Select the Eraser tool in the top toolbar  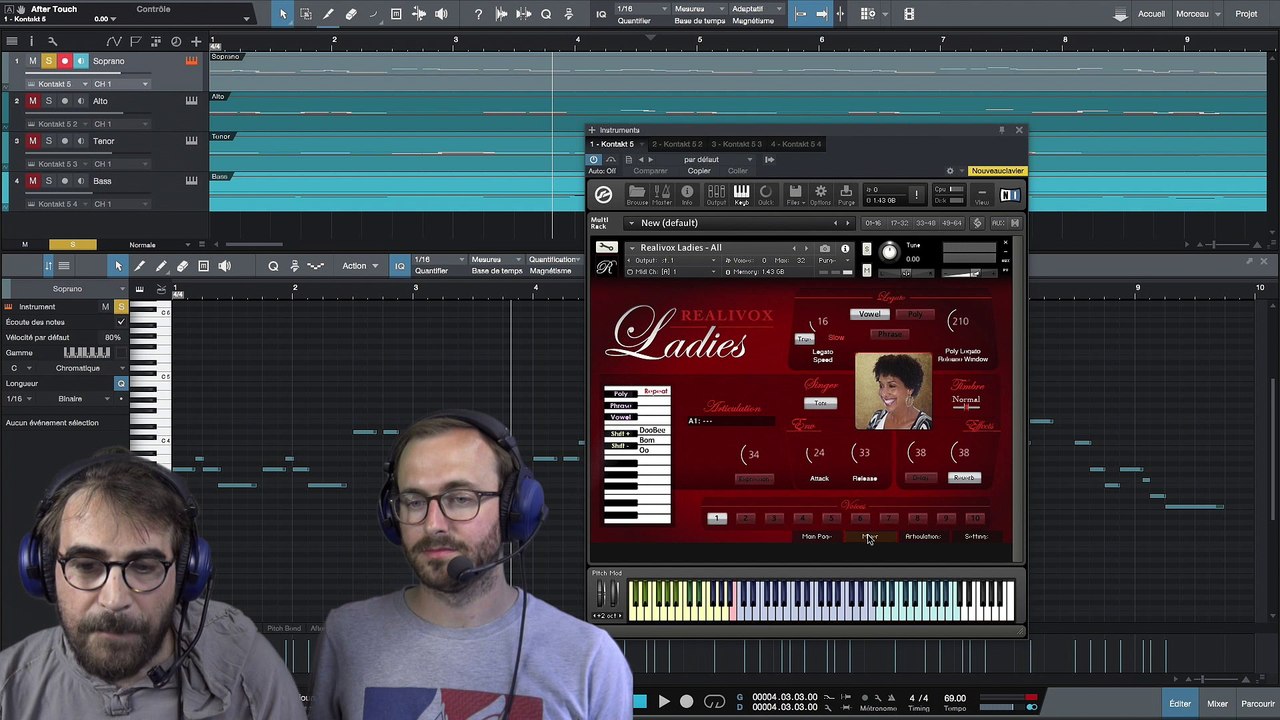point(351,14)
